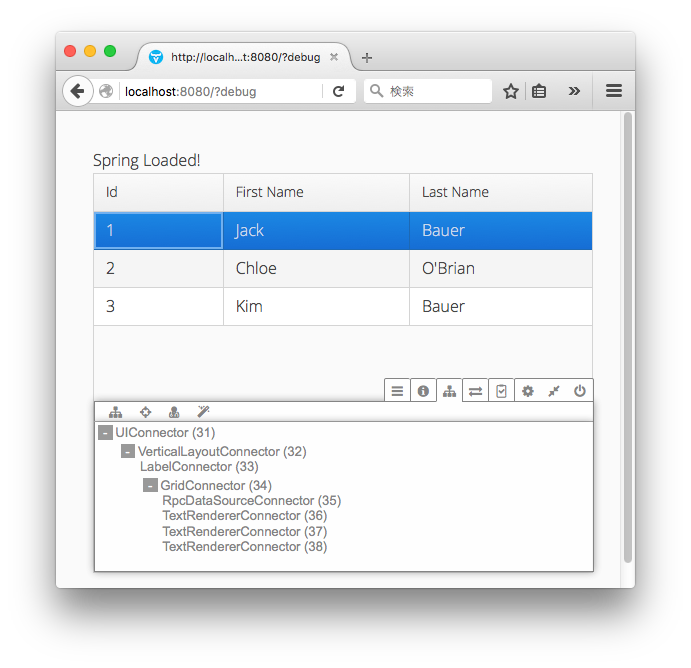Viewport: 691px width, 668px height.
Task: Collapse the GridConnector (34) node
Action: click(150, 486)
